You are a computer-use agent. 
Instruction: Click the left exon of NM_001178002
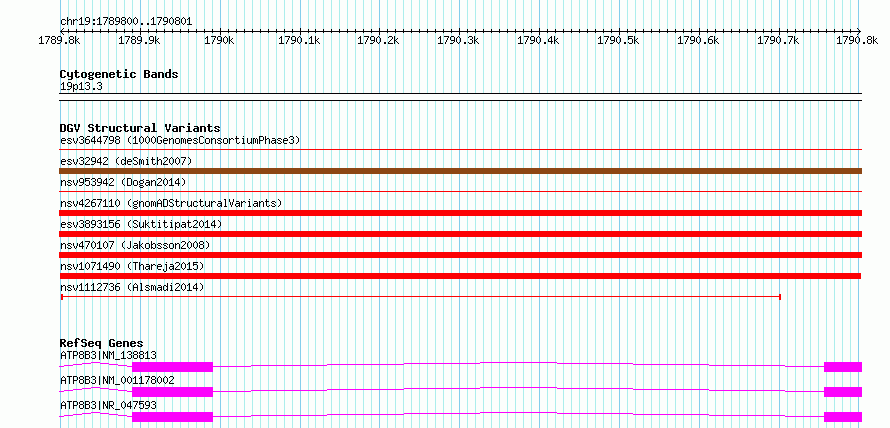173,392
